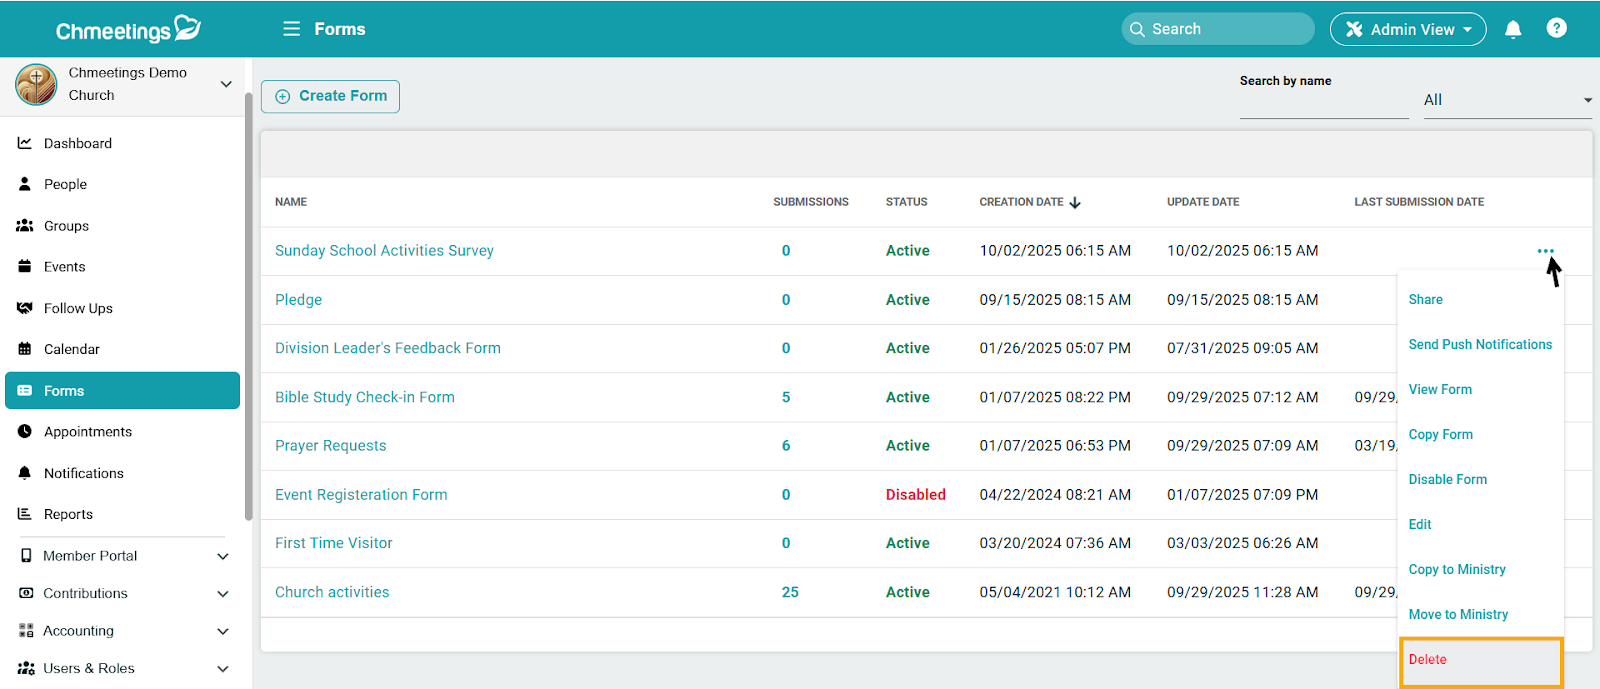Select Disable Form from the context menu

point(1447,479)
